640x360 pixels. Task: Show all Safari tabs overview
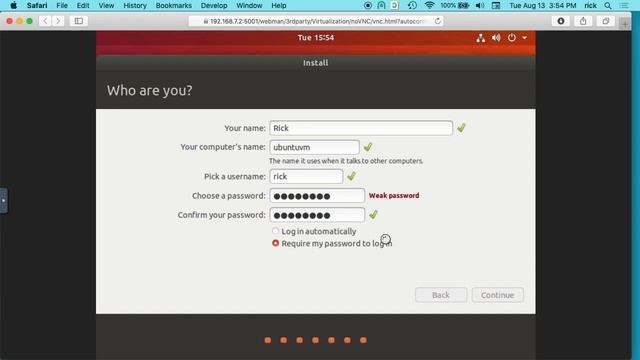(x=606, y=21)
